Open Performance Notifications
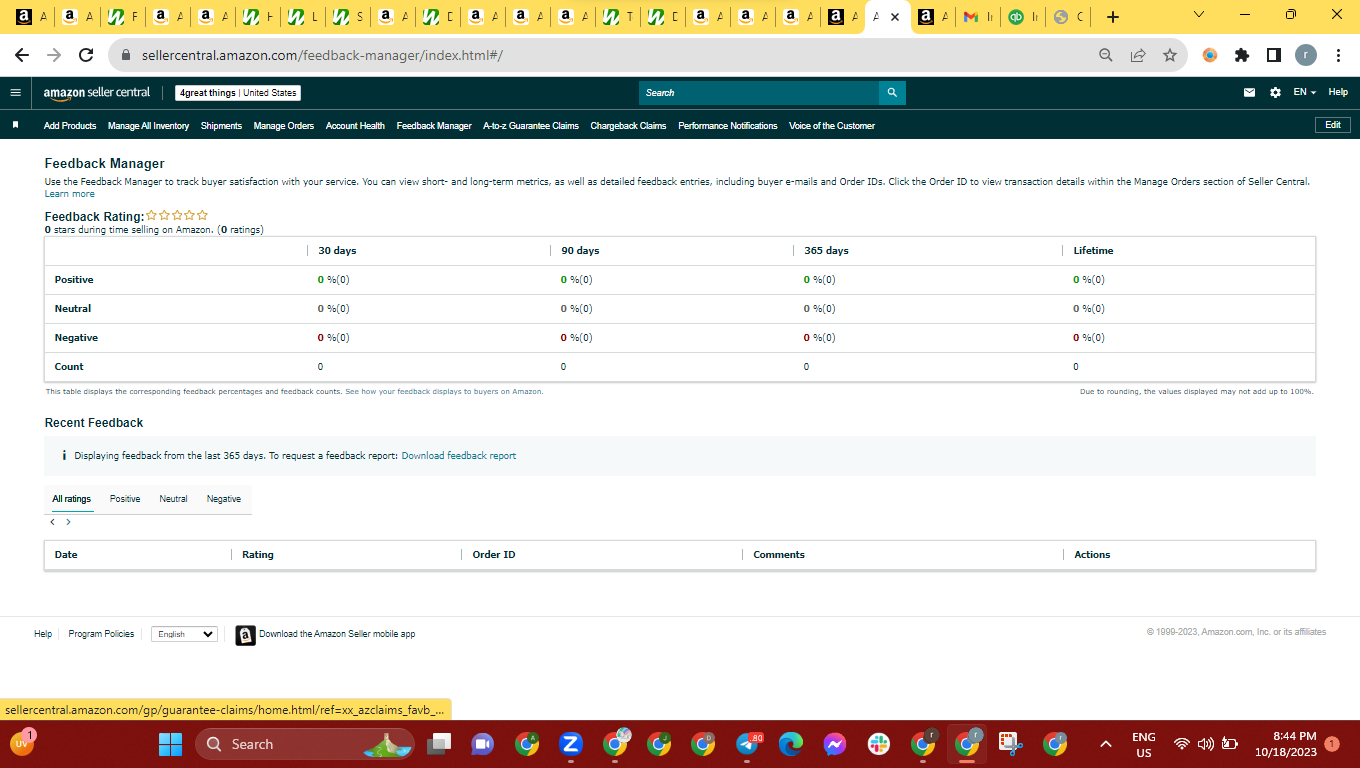 pos(727,126)
